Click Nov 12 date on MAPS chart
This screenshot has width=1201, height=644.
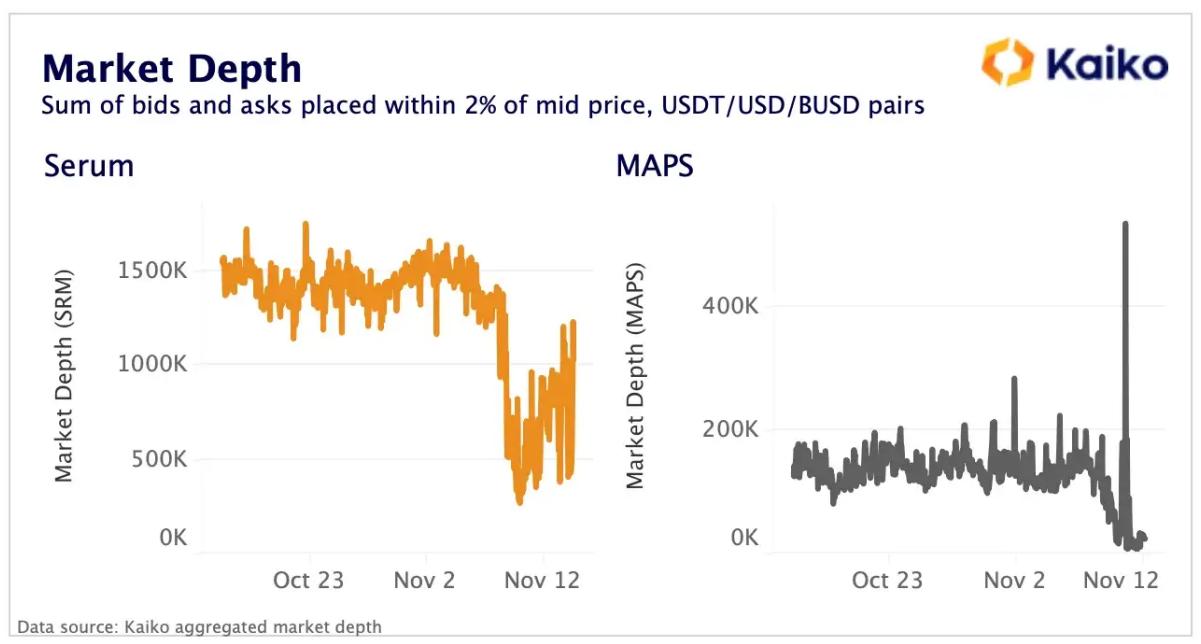click(1122, 580)
